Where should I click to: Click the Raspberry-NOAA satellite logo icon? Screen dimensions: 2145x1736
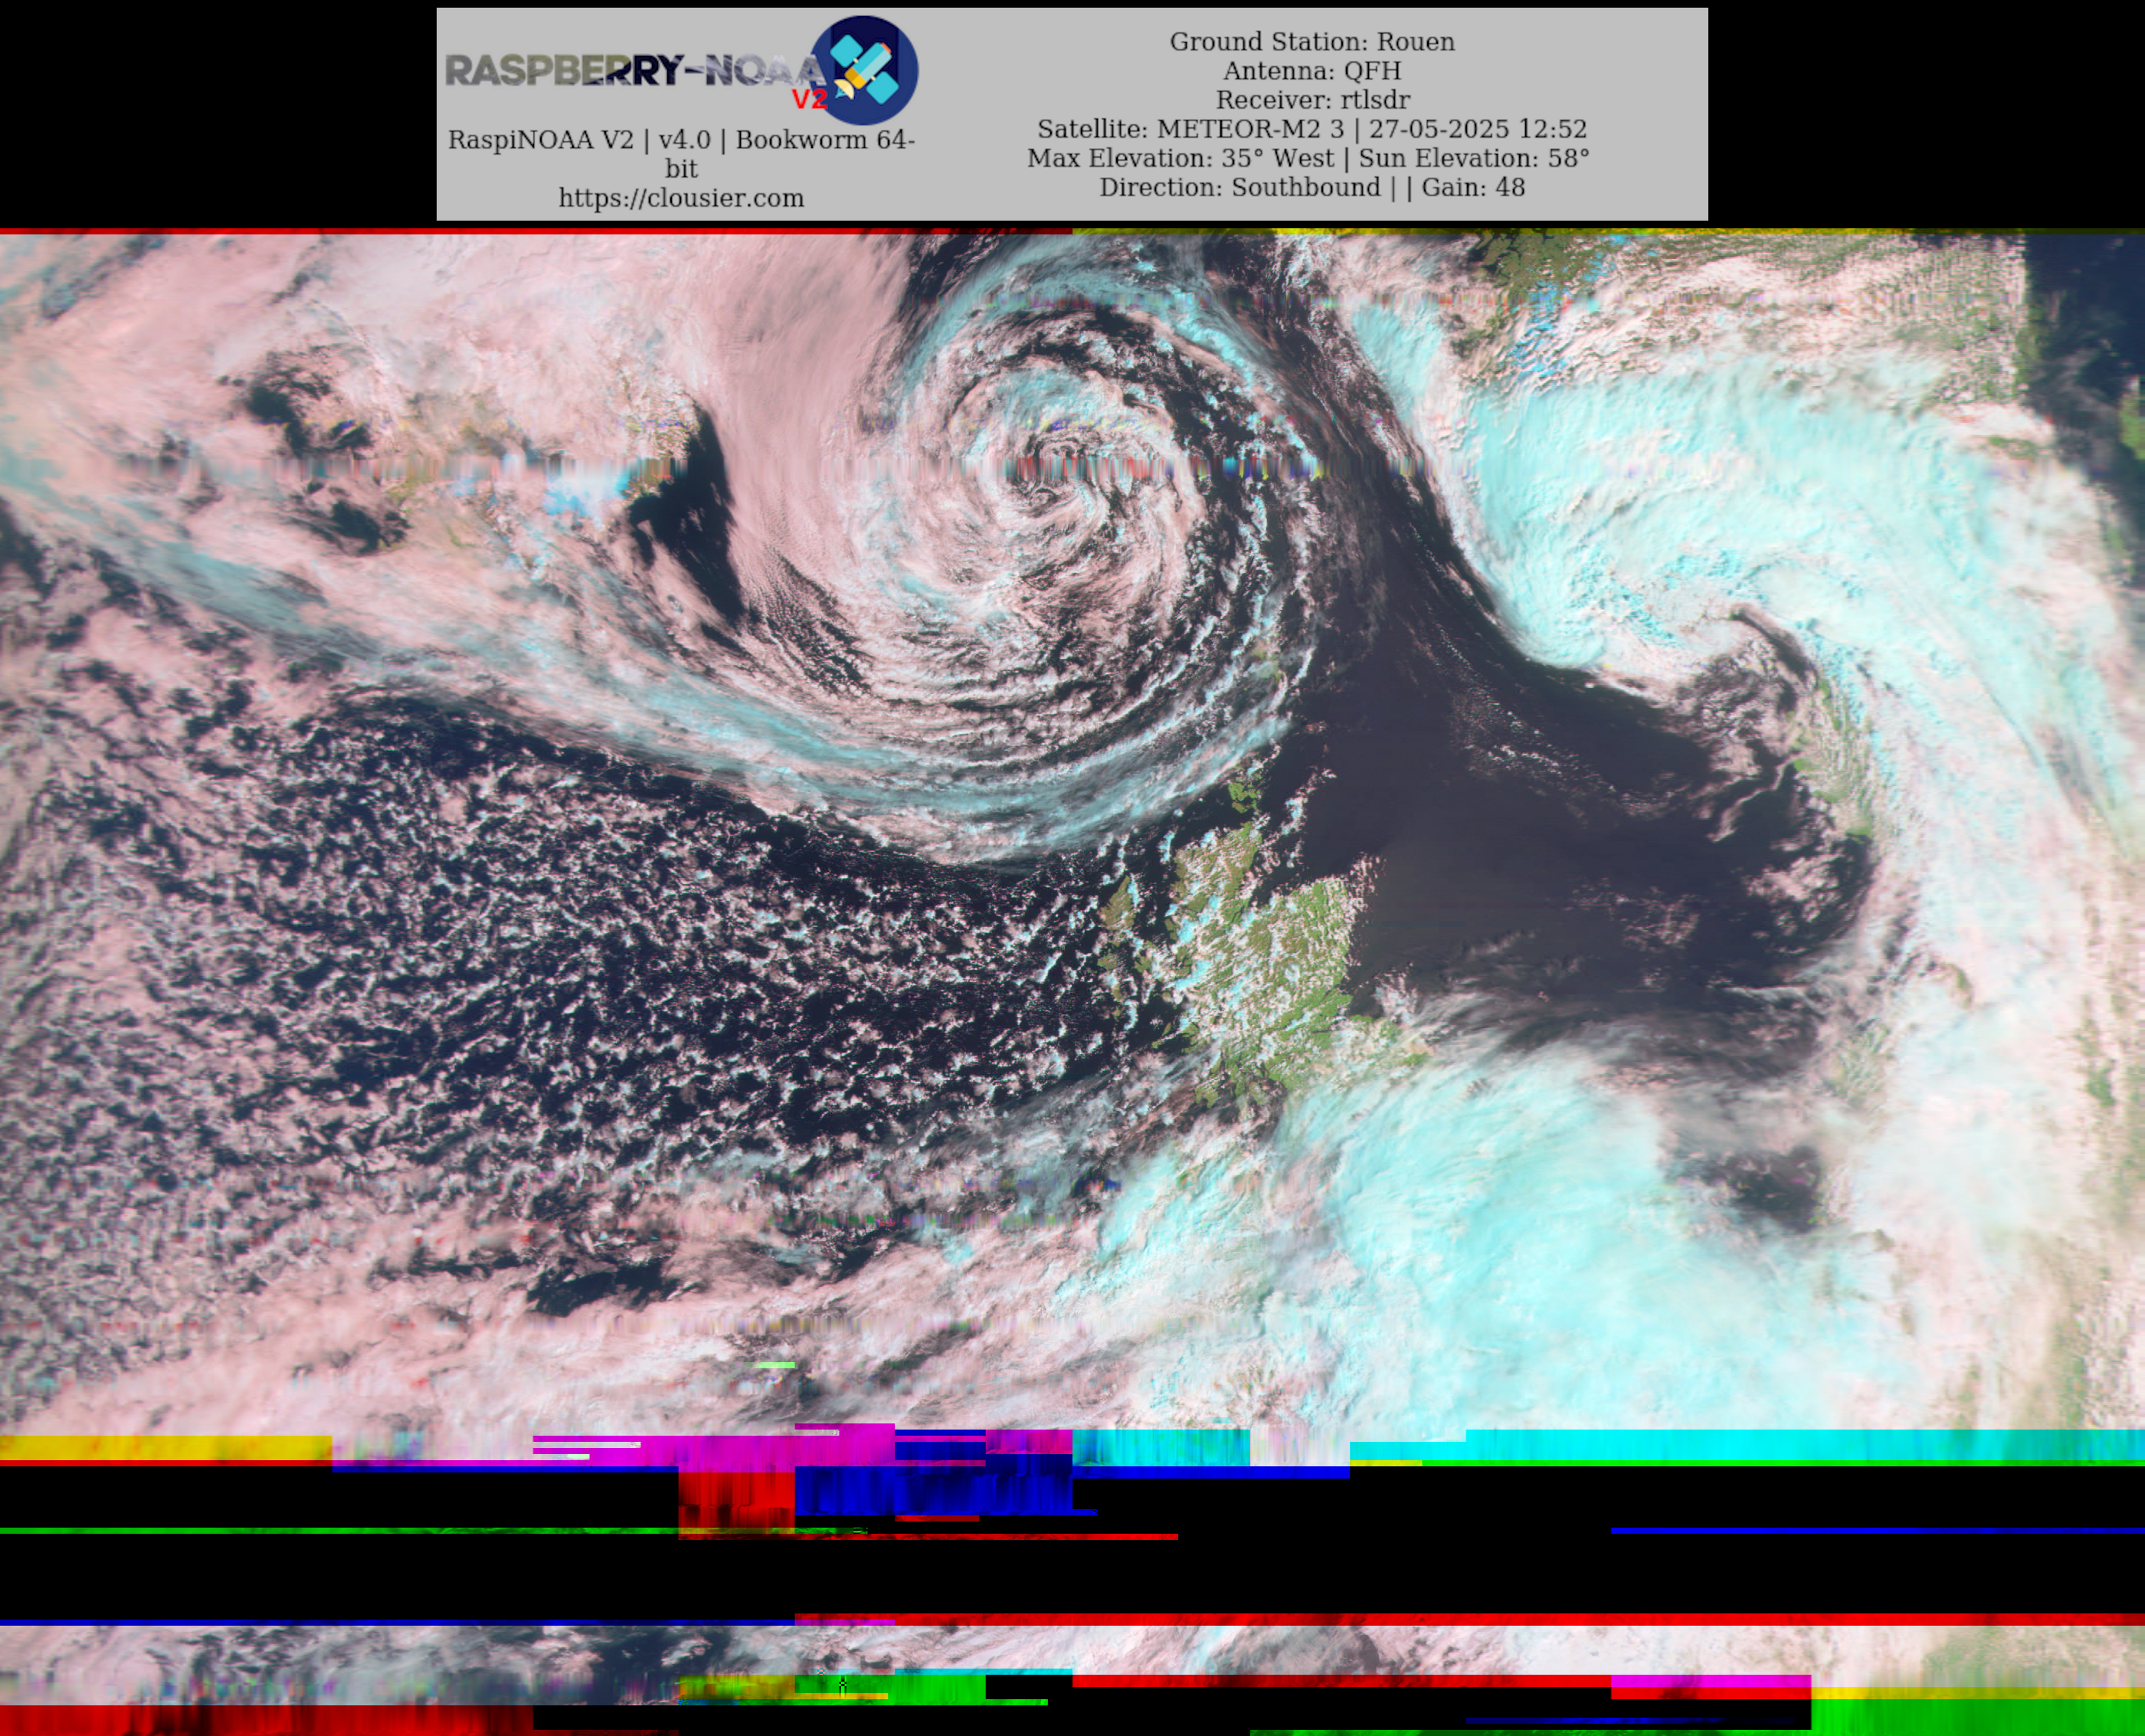point(865,70)
